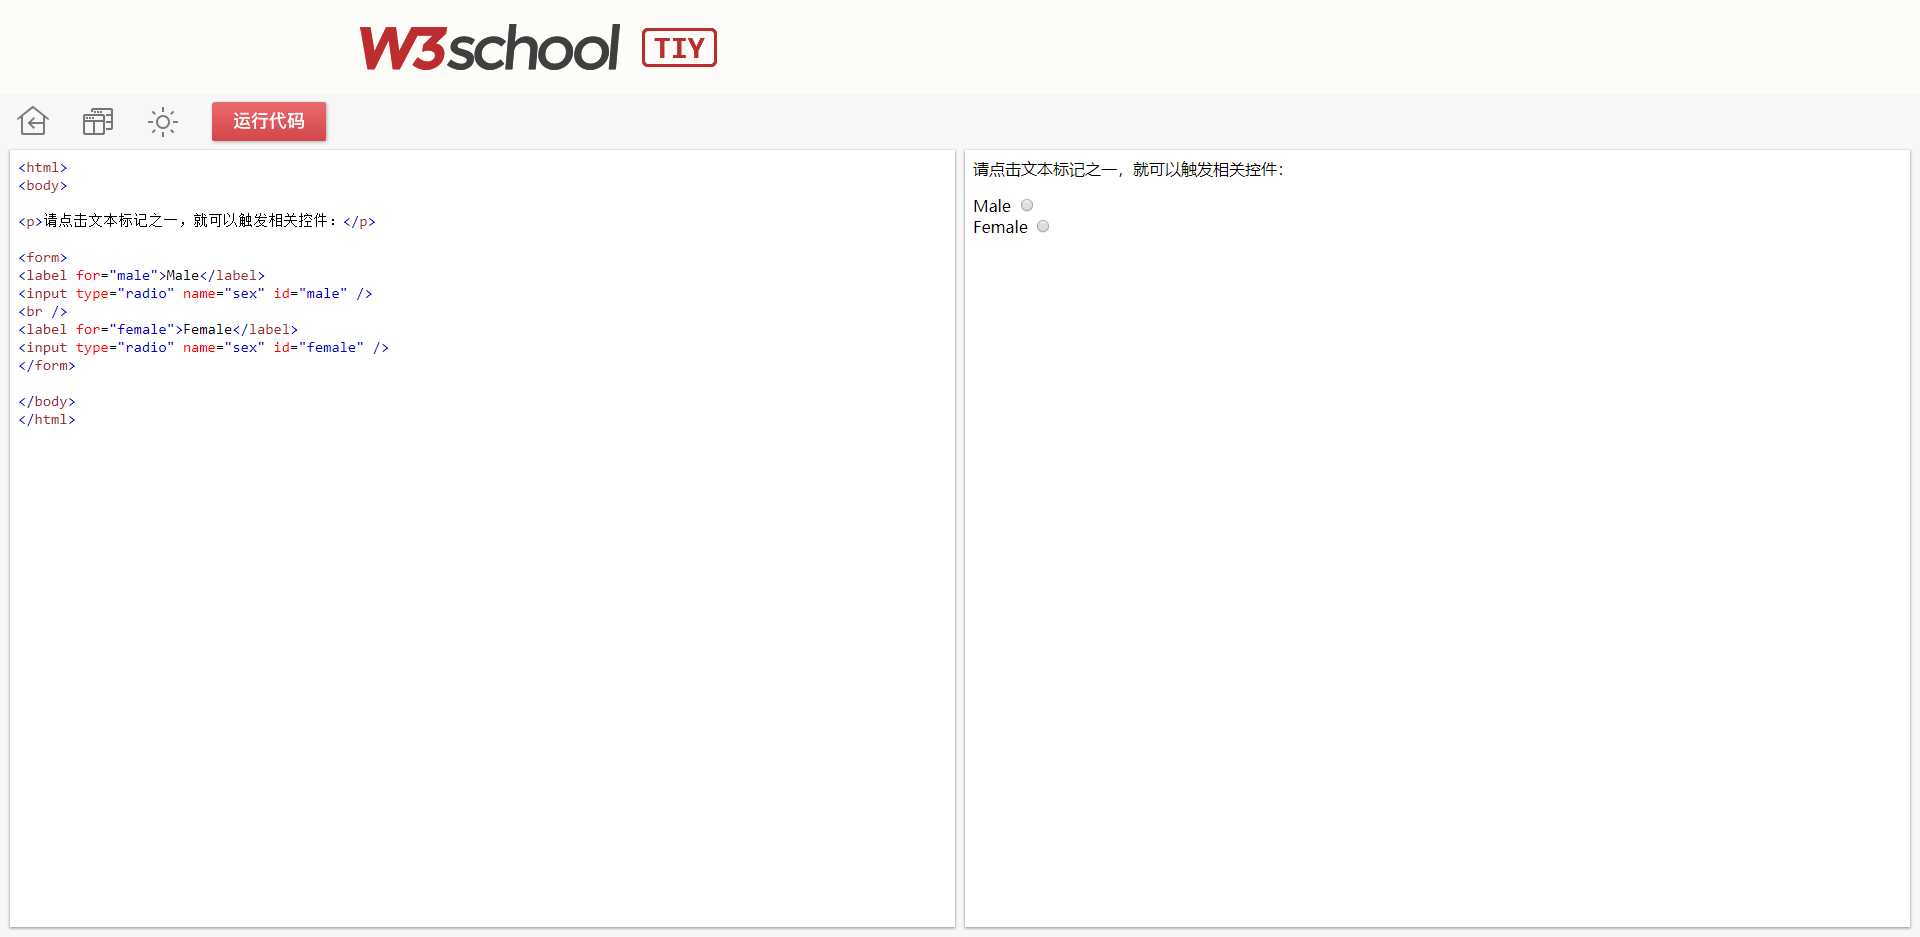Click the label for="male" code line
1920x937 pixels.
click(141, 275)
